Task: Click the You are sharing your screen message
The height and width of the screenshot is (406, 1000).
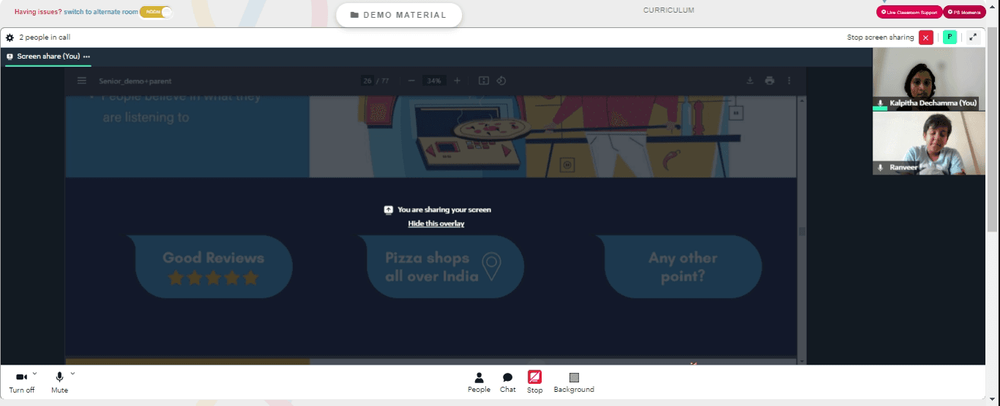Action: [x=444, y=210]
